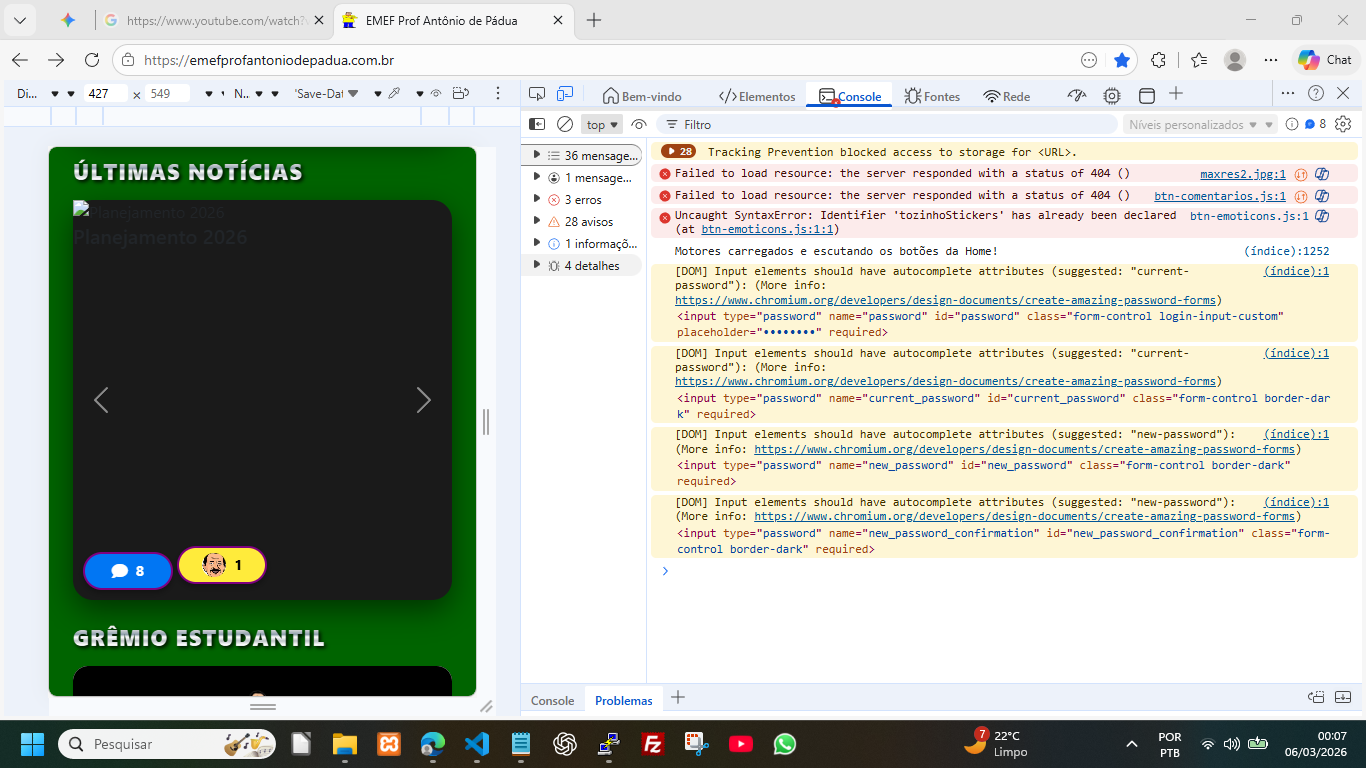Refresh the browser page
Viewport: 1366px width, 768px height.
92,60
